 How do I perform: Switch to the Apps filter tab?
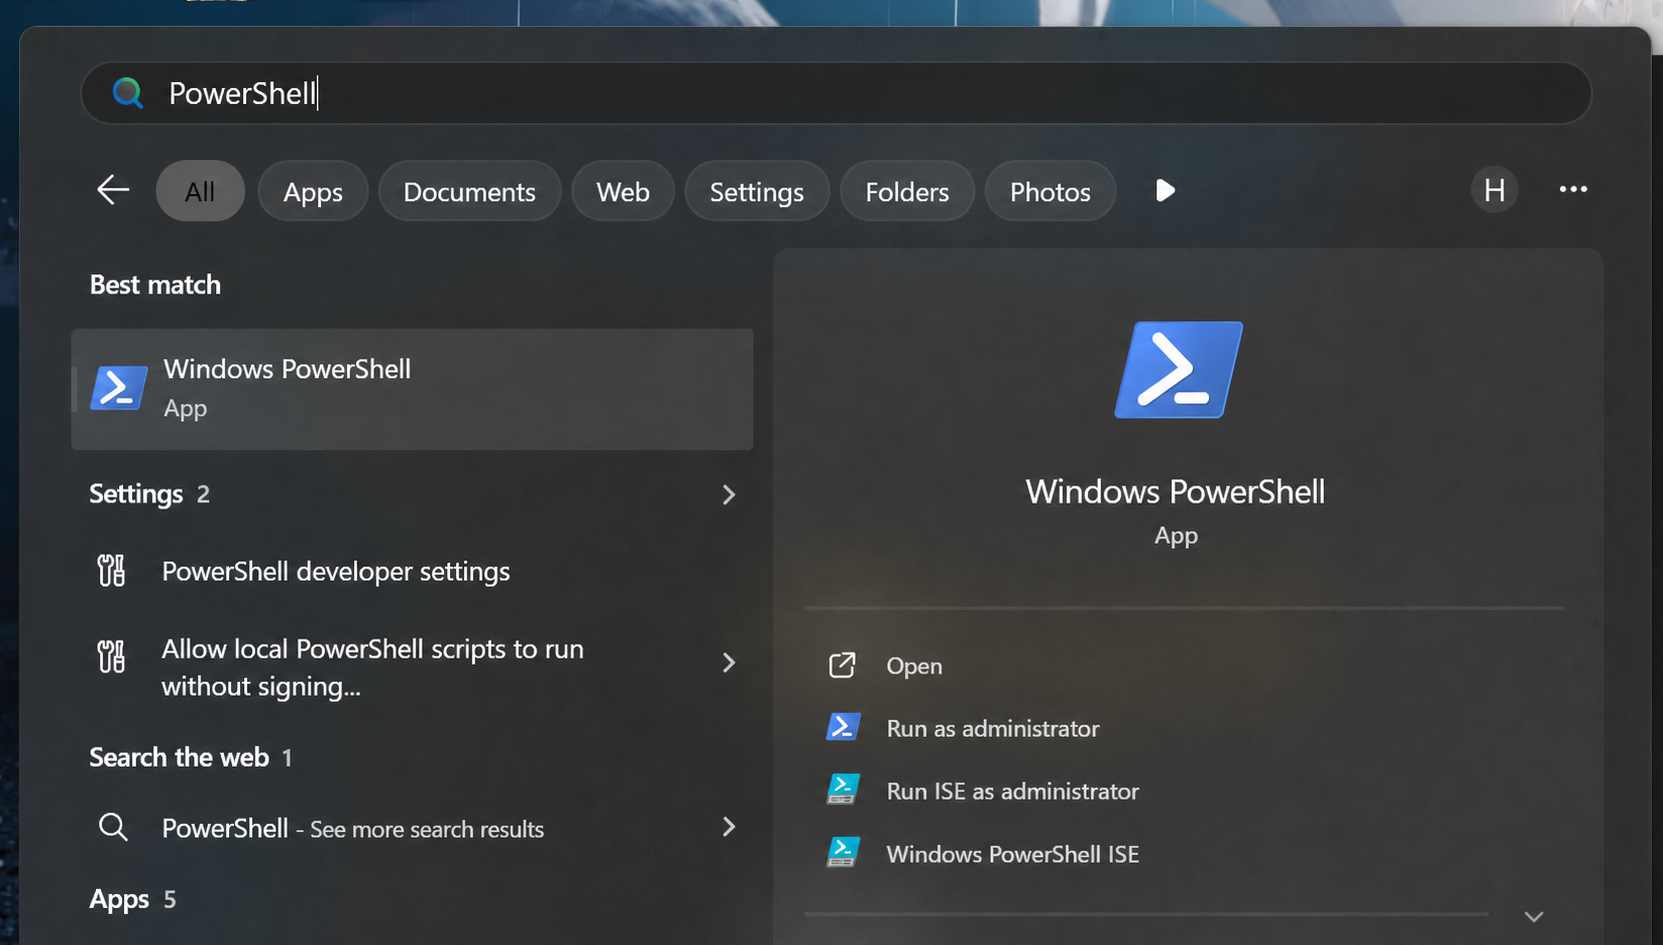click(x=313, y=191)
